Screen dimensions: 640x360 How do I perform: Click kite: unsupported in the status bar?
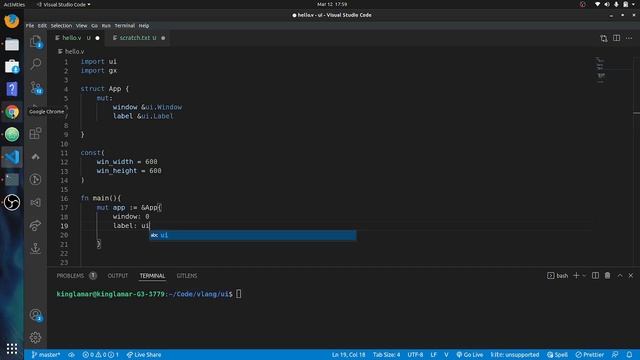[515, 355]
